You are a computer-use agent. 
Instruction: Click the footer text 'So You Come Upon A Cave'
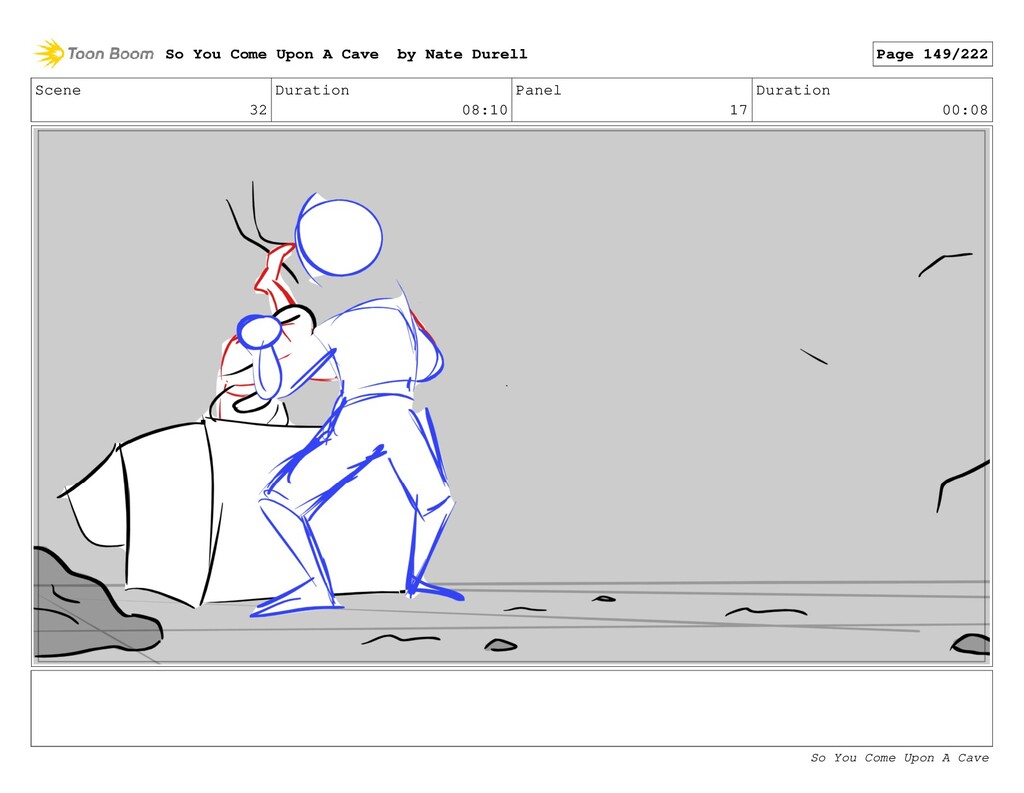[899, 758]
